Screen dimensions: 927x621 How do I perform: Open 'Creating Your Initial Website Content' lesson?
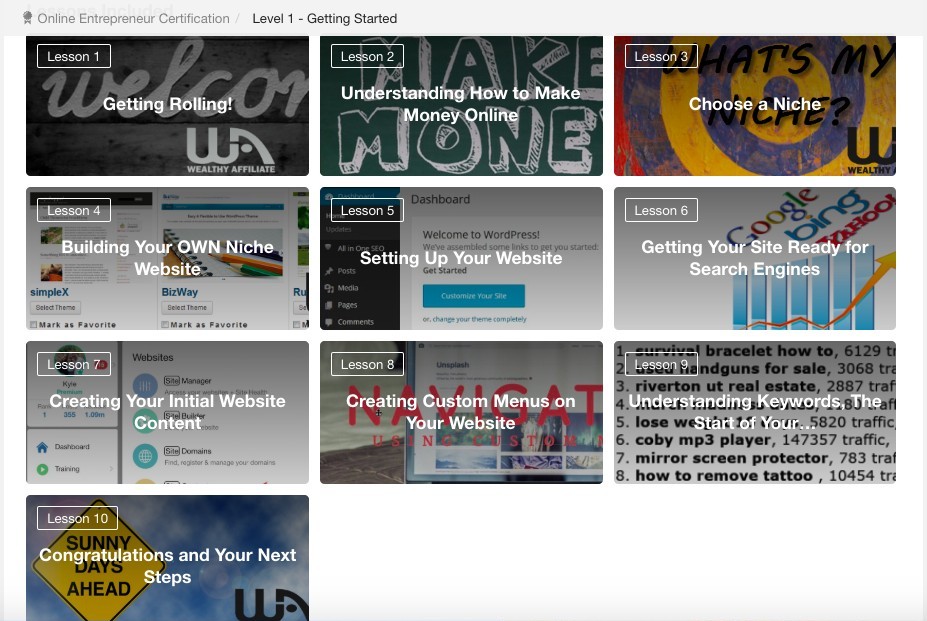167,412
